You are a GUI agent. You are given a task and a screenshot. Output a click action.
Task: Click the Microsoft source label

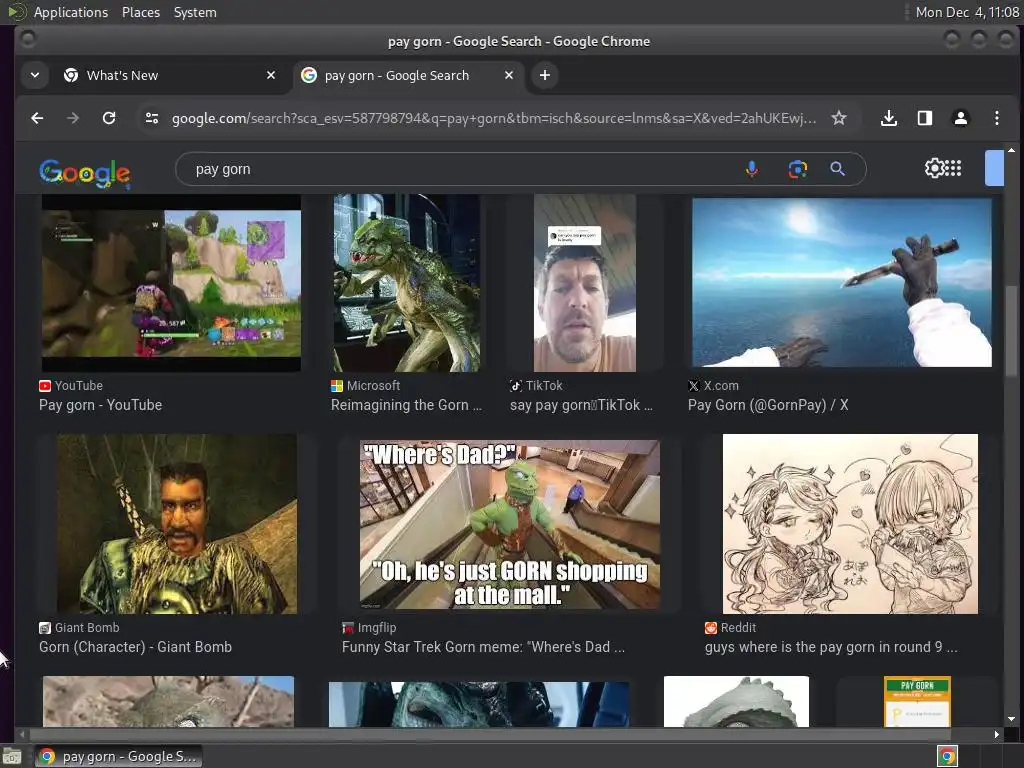373,386
